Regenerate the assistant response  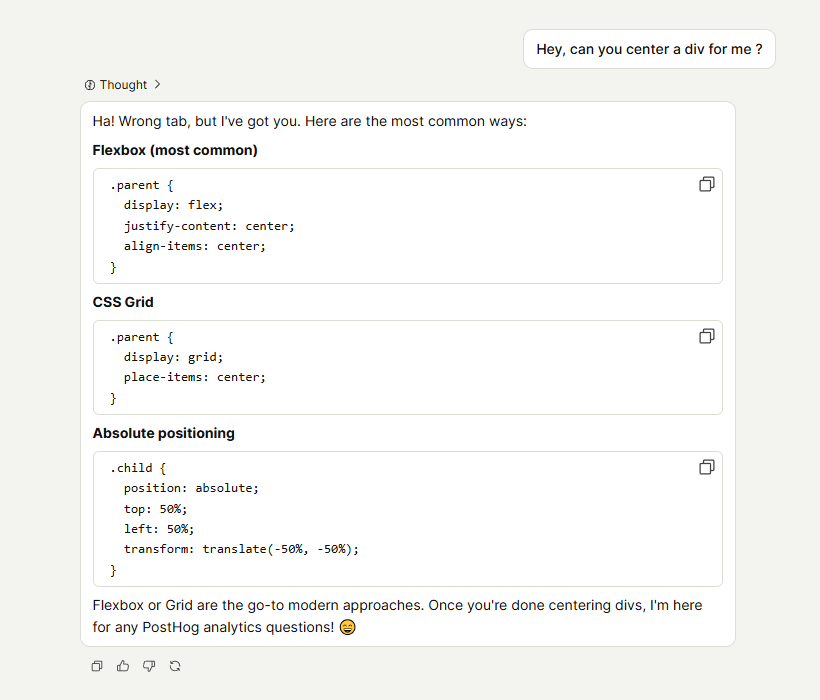coord(175,666)
